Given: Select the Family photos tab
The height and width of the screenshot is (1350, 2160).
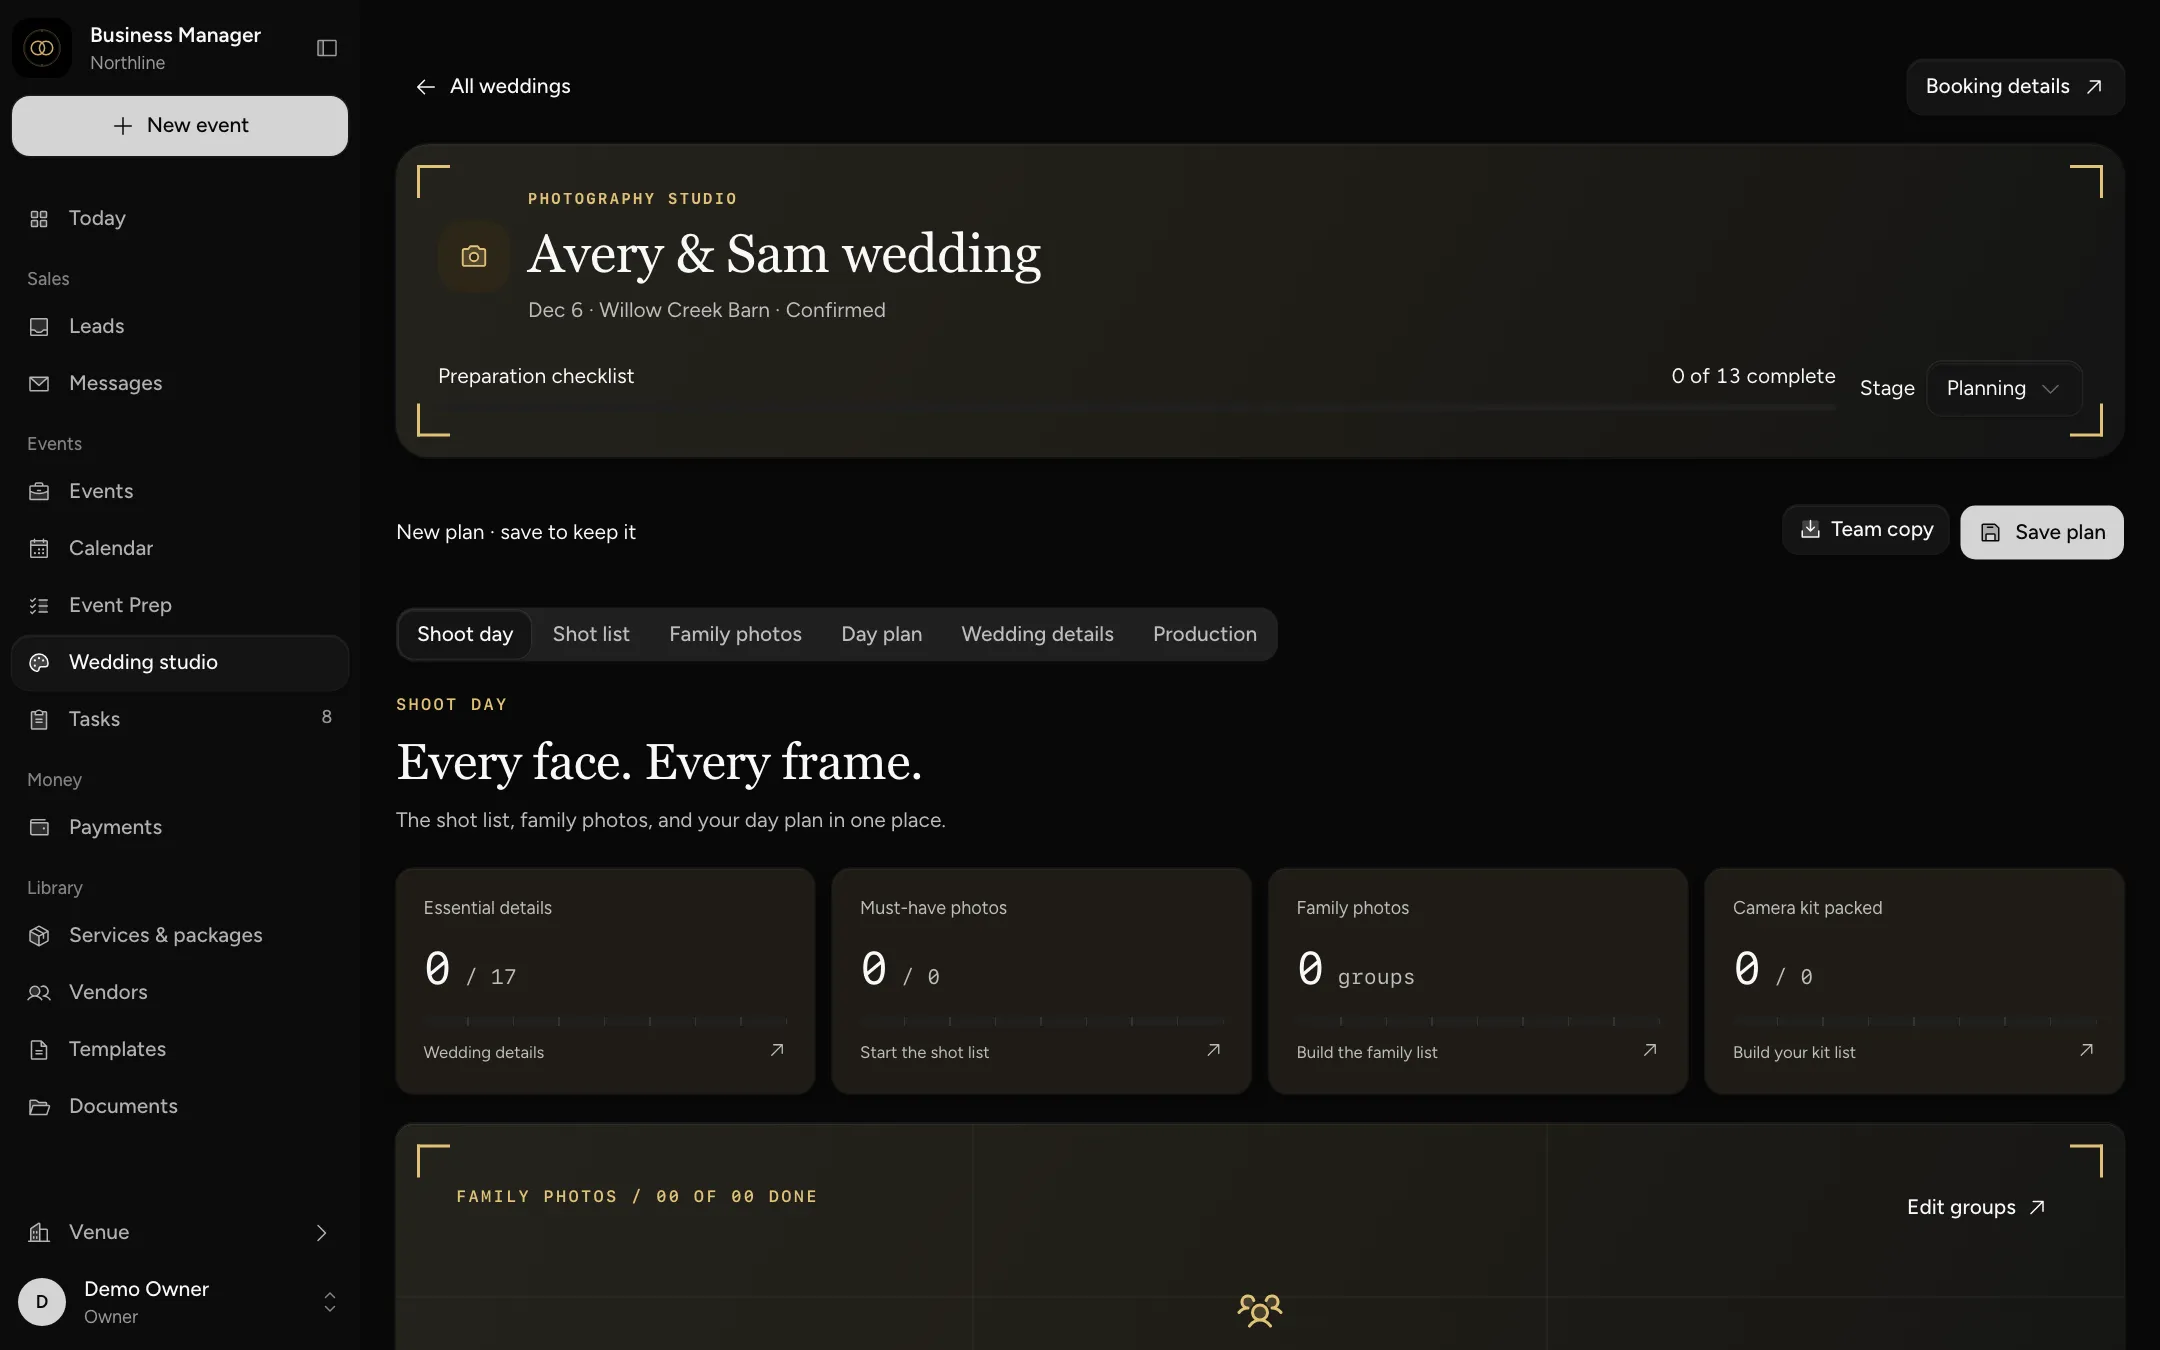Looking at the screenshot, I should point(735,634).
